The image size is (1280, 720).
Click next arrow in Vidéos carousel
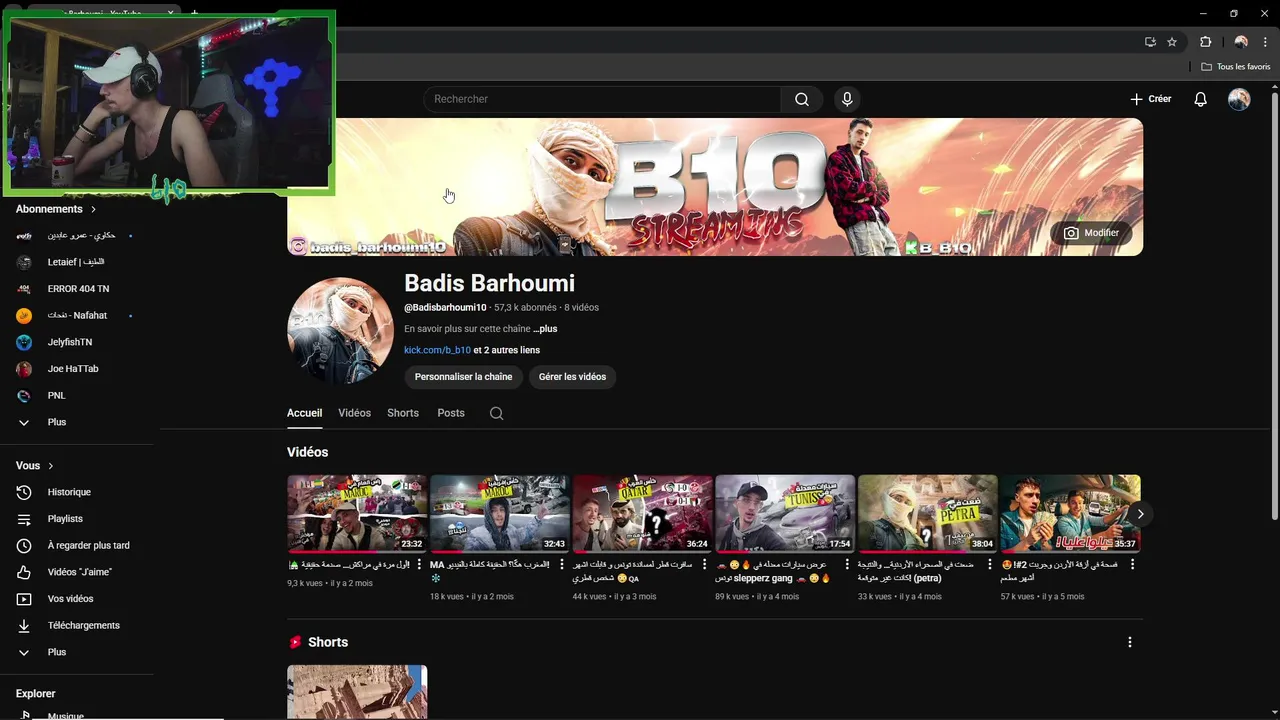pyautogui.click(x=1140, y=514)
